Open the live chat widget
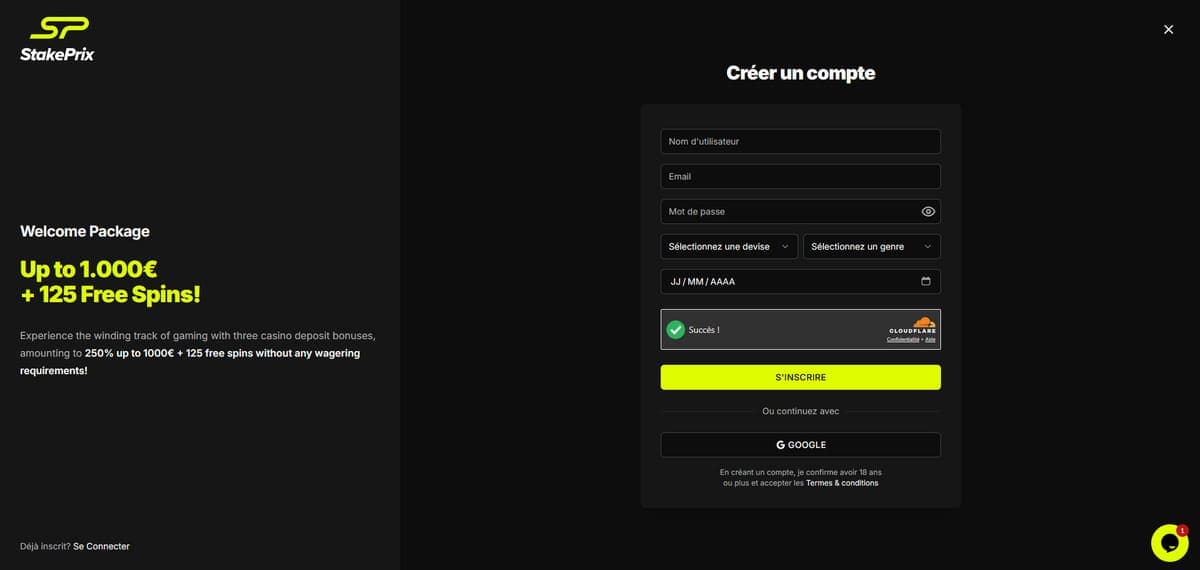The image size is (1200, 570). tap(1169, 542)
